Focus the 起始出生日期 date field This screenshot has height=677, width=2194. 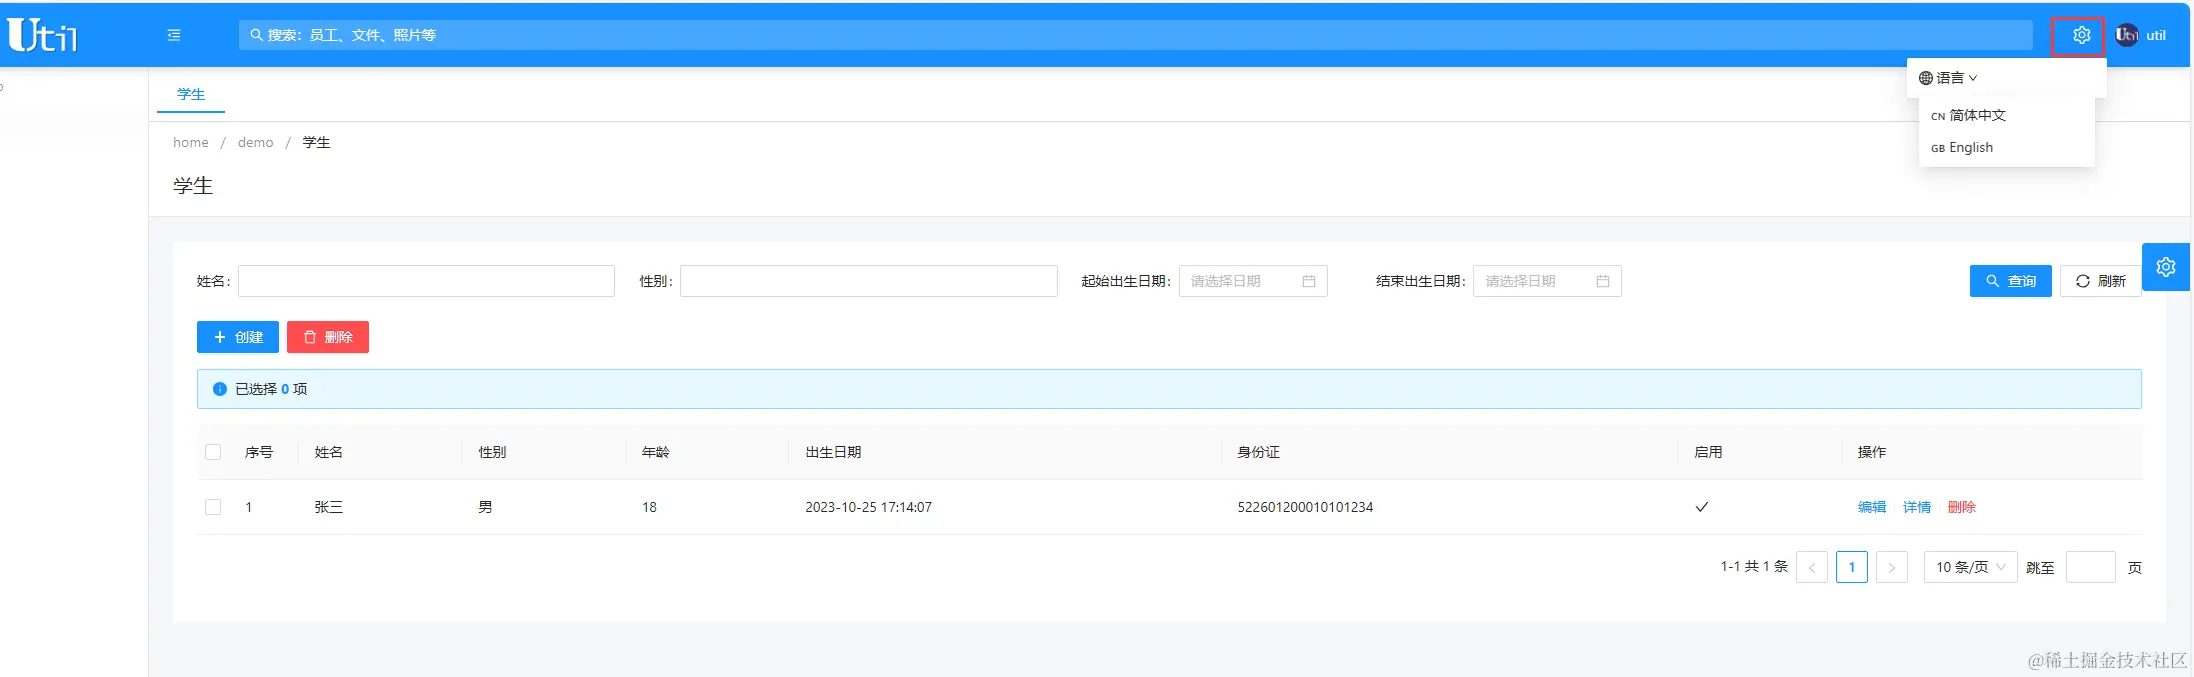(1253, 281)
